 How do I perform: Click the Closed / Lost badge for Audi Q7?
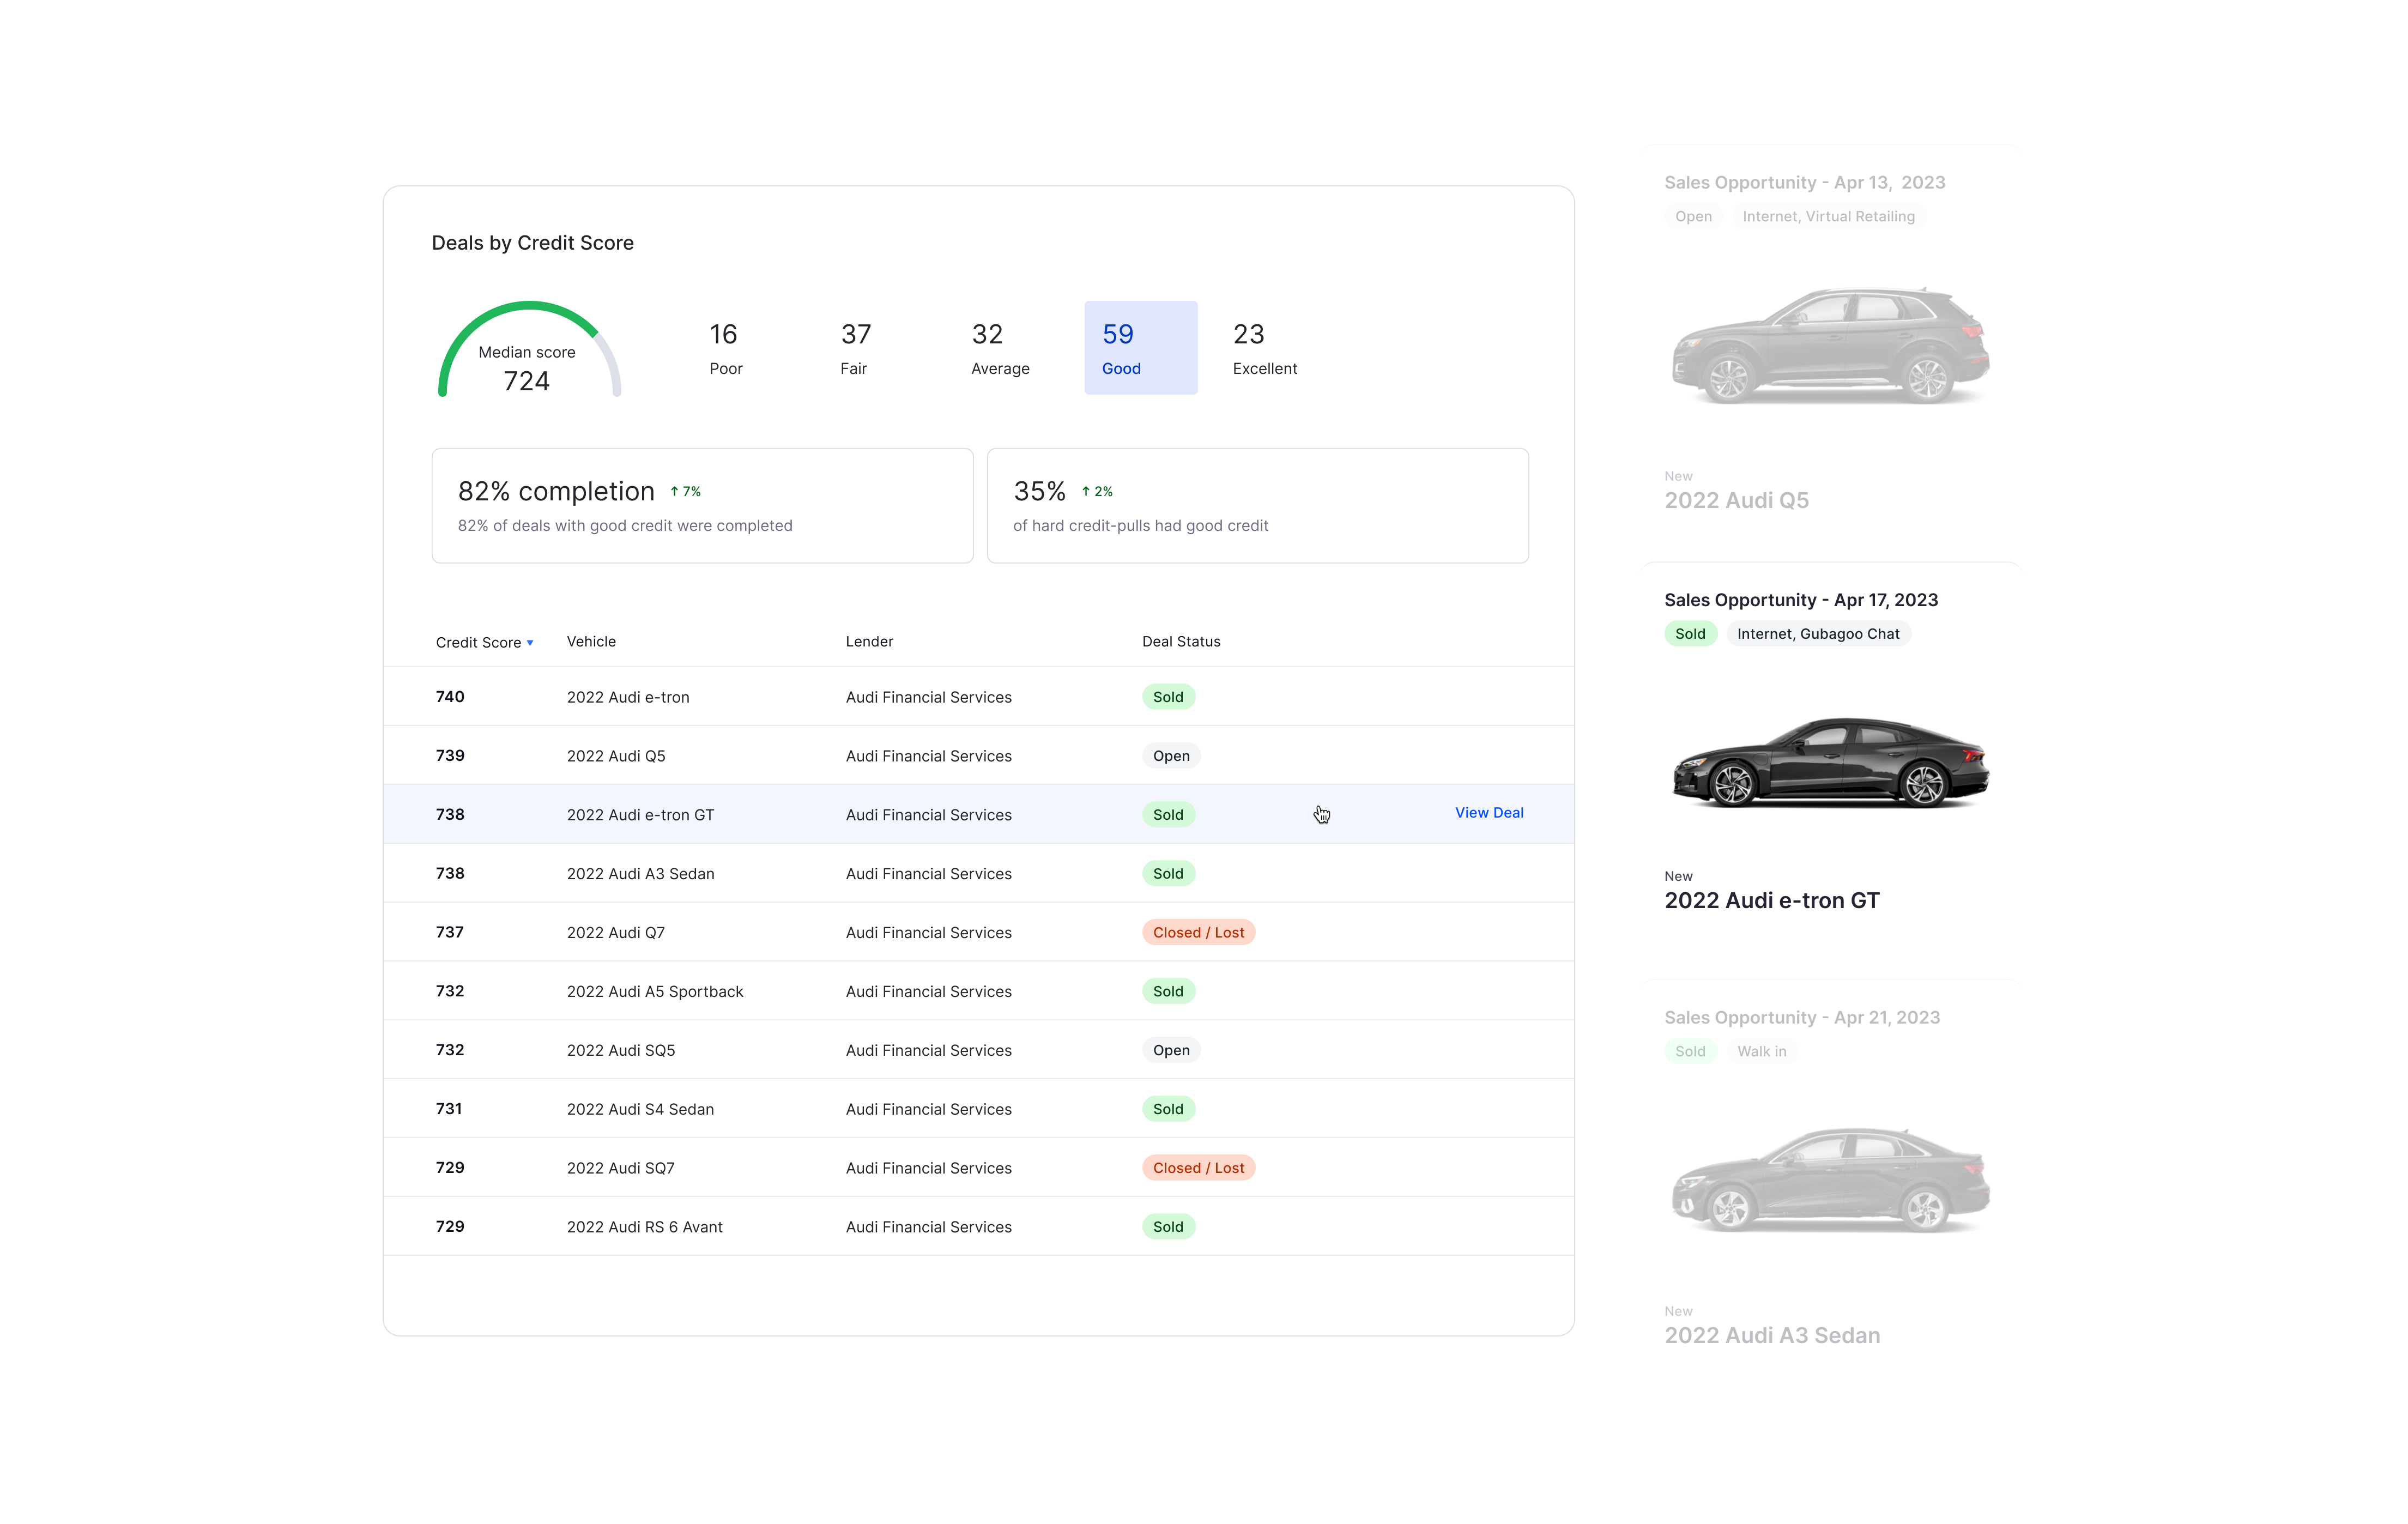pyautogui.click(x=1198, y=933)
